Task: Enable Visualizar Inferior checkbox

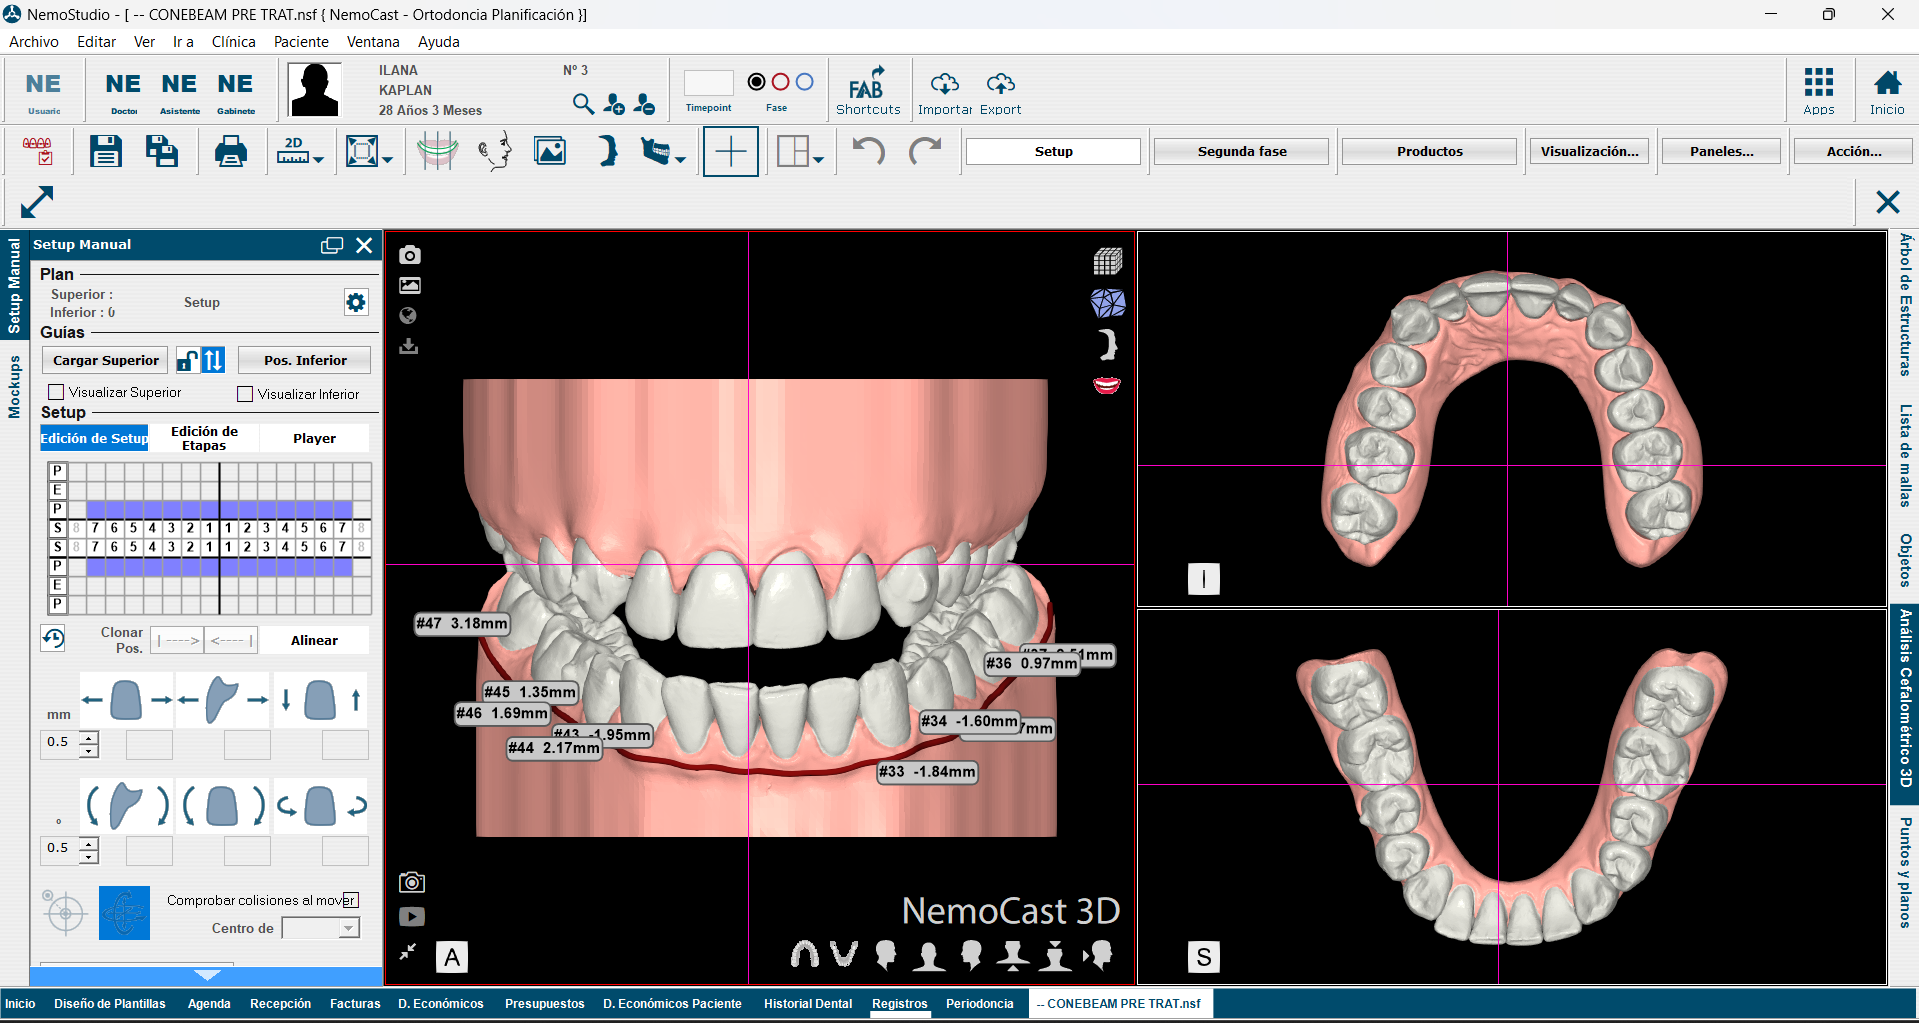Action: click(245, 394)
